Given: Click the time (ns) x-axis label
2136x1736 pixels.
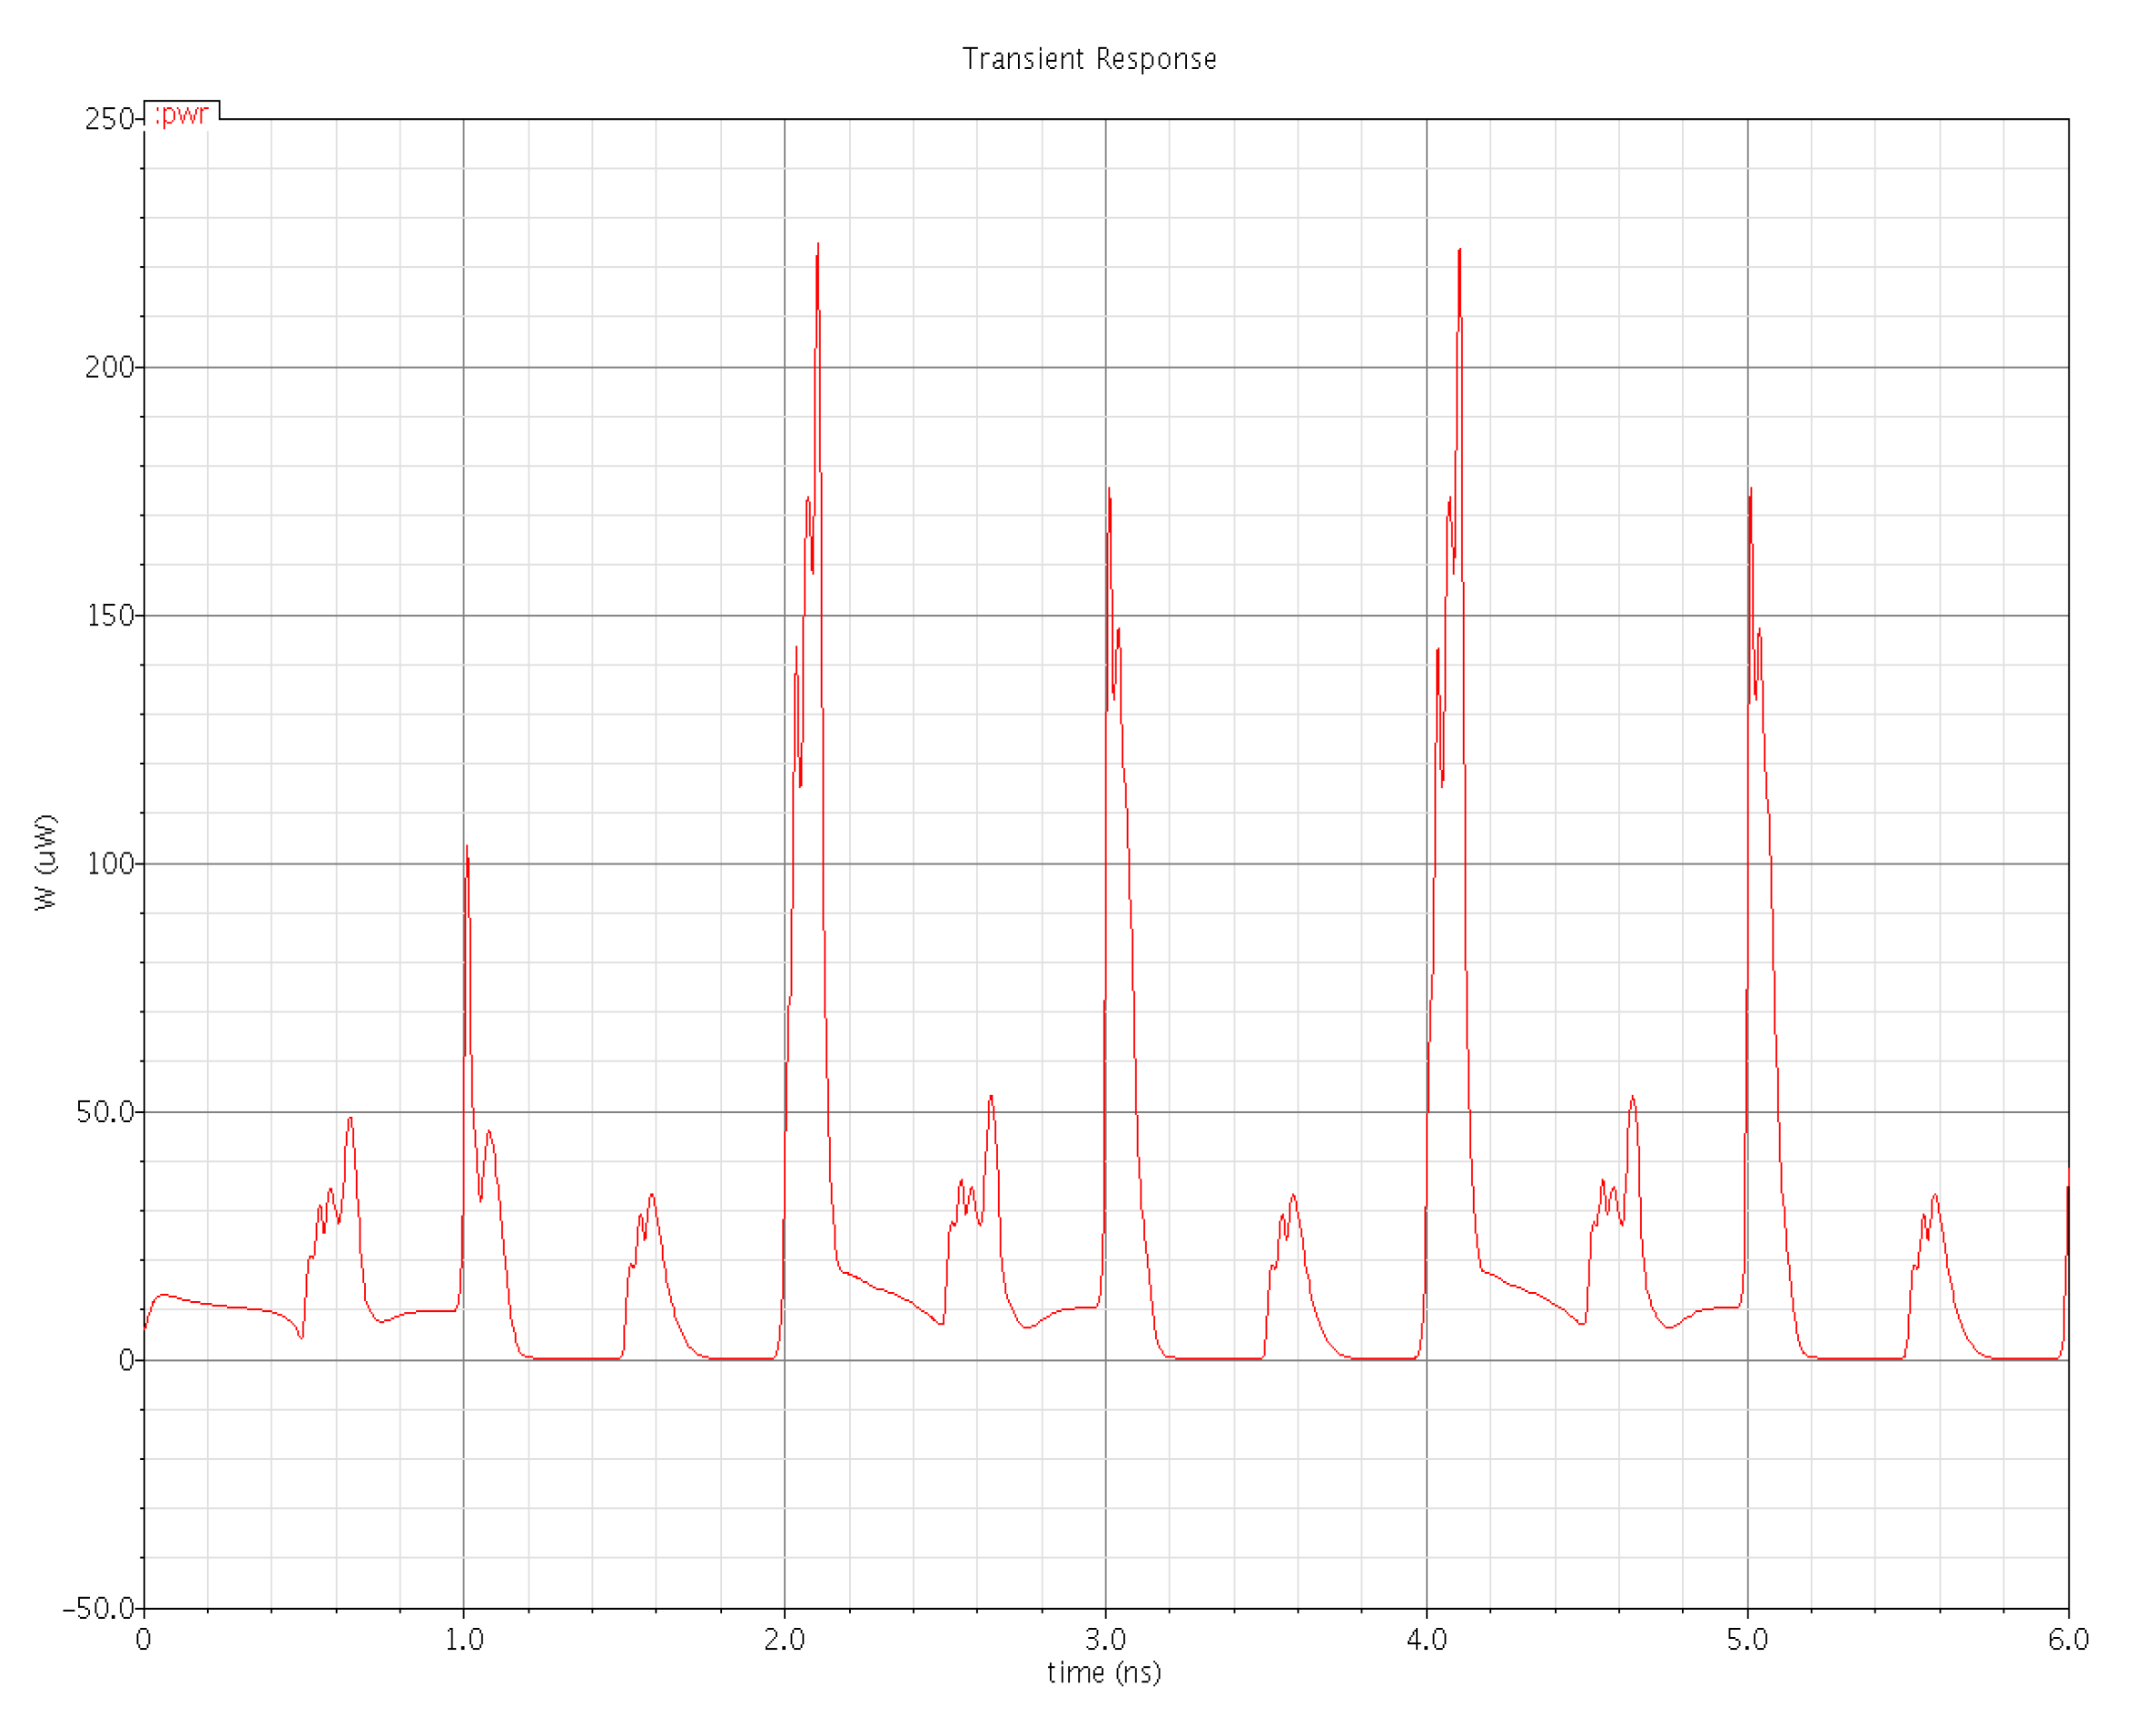Looking at the screenshot, I should pos(1104,1672).
